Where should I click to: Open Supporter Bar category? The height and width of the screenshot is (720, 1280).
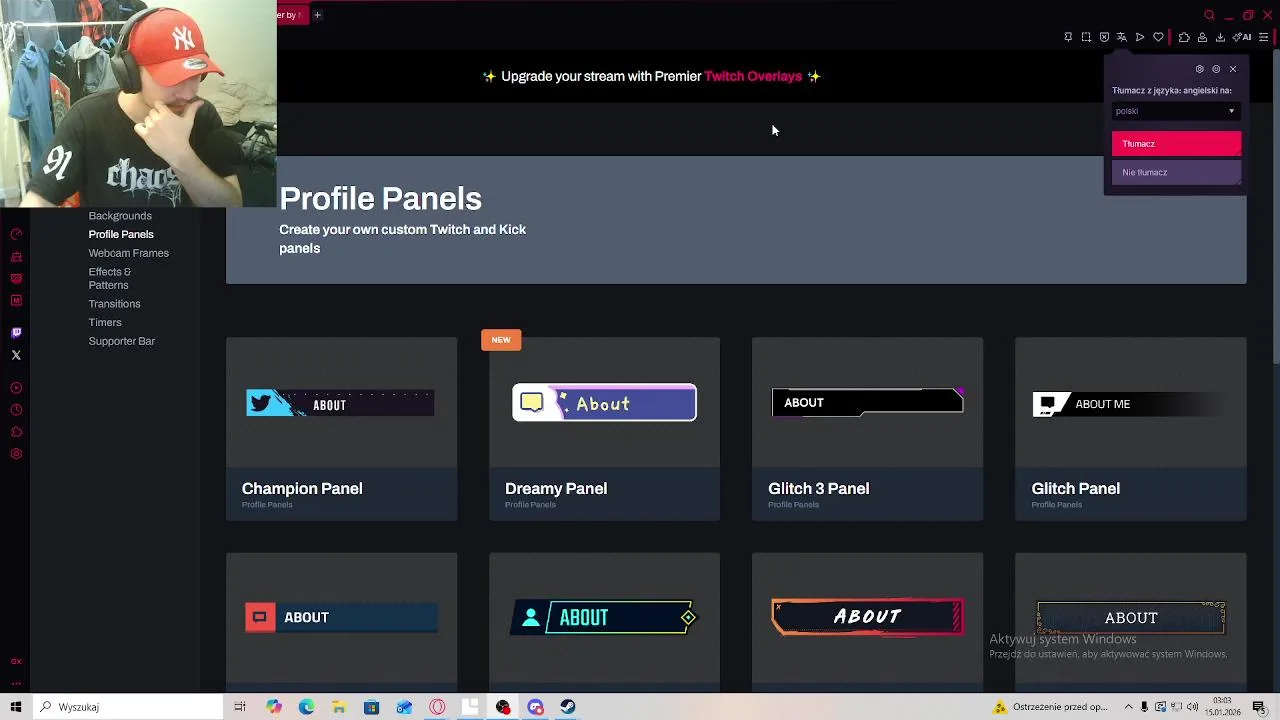121,341
